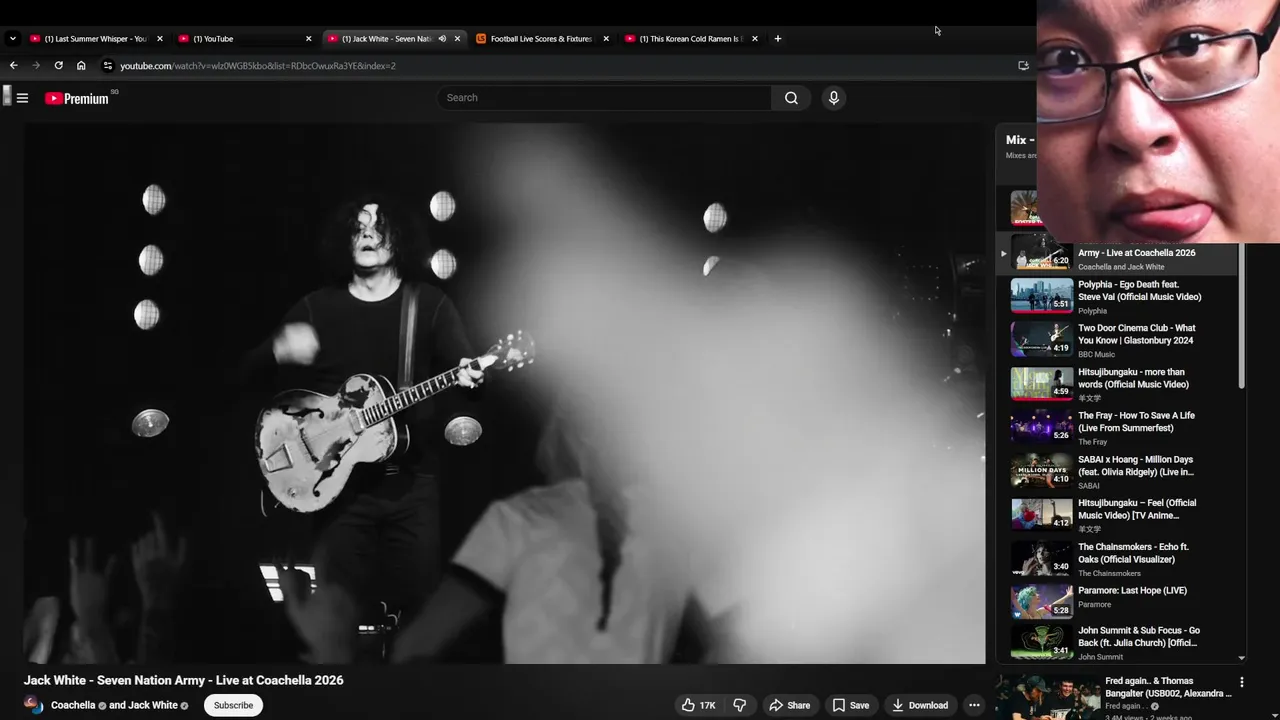The width and height of the screenshot is (1280, 720).
Task: Switch to Football Live Scores & Fixtures tab
Action: (541, 39)
